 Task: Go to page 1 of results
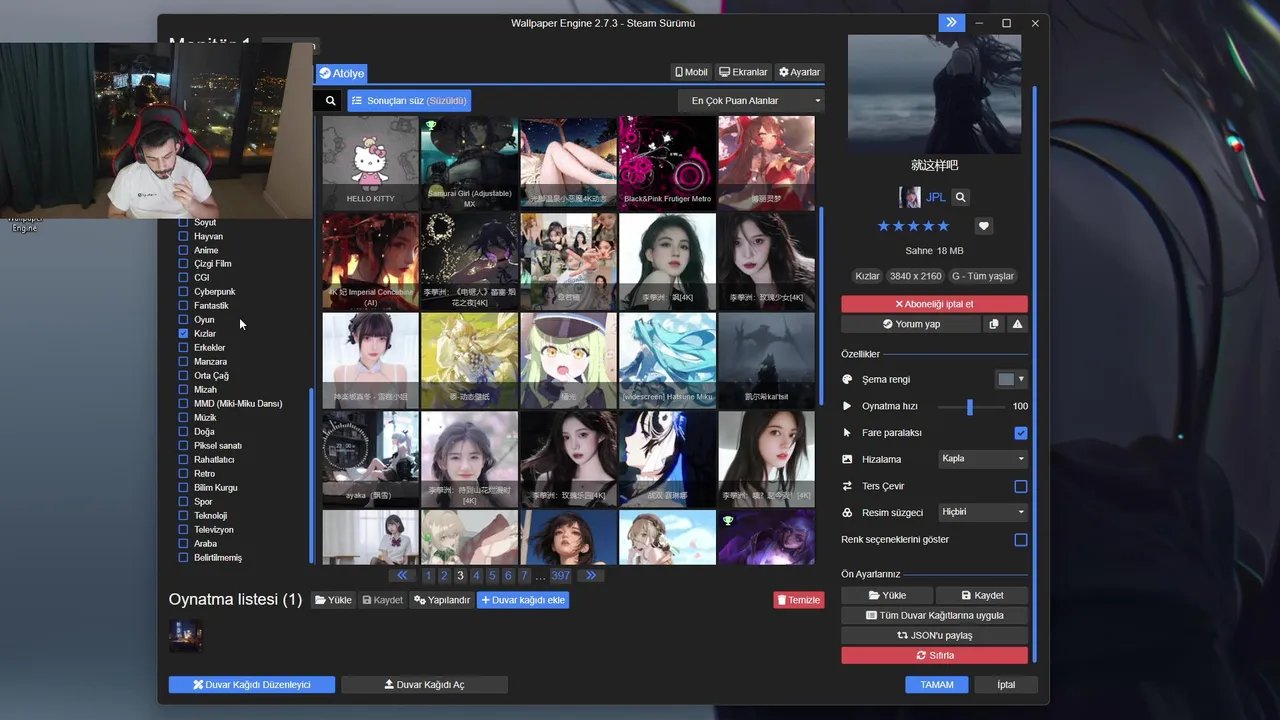428,575
